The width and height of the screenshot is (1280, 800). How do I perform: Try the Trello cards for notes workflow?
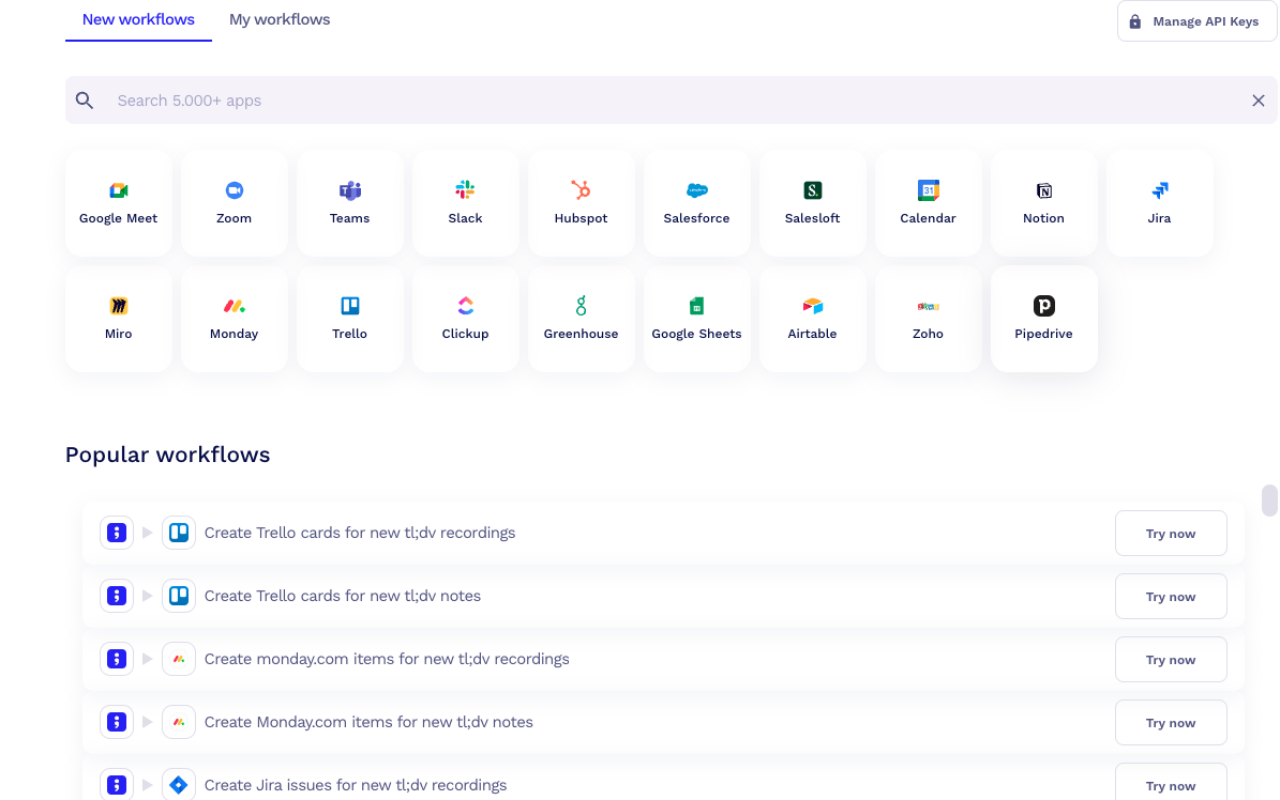[x=1170, y=596]
